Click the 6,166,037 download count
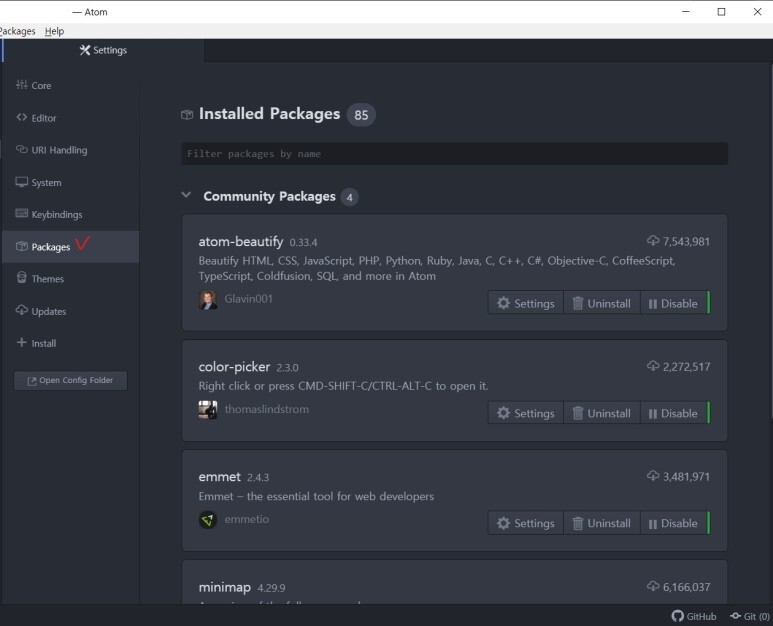Image resolution: width=773 pixels, height=626 pixels. [x=686, y=587]
